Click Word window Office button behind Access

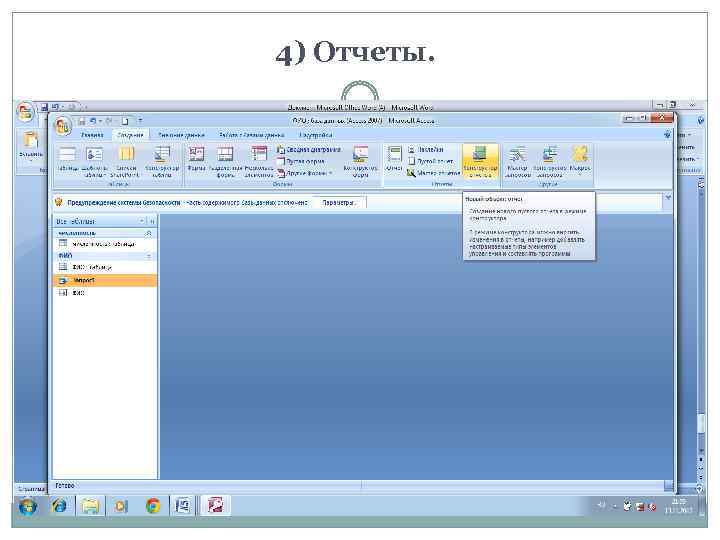point(25,111)
